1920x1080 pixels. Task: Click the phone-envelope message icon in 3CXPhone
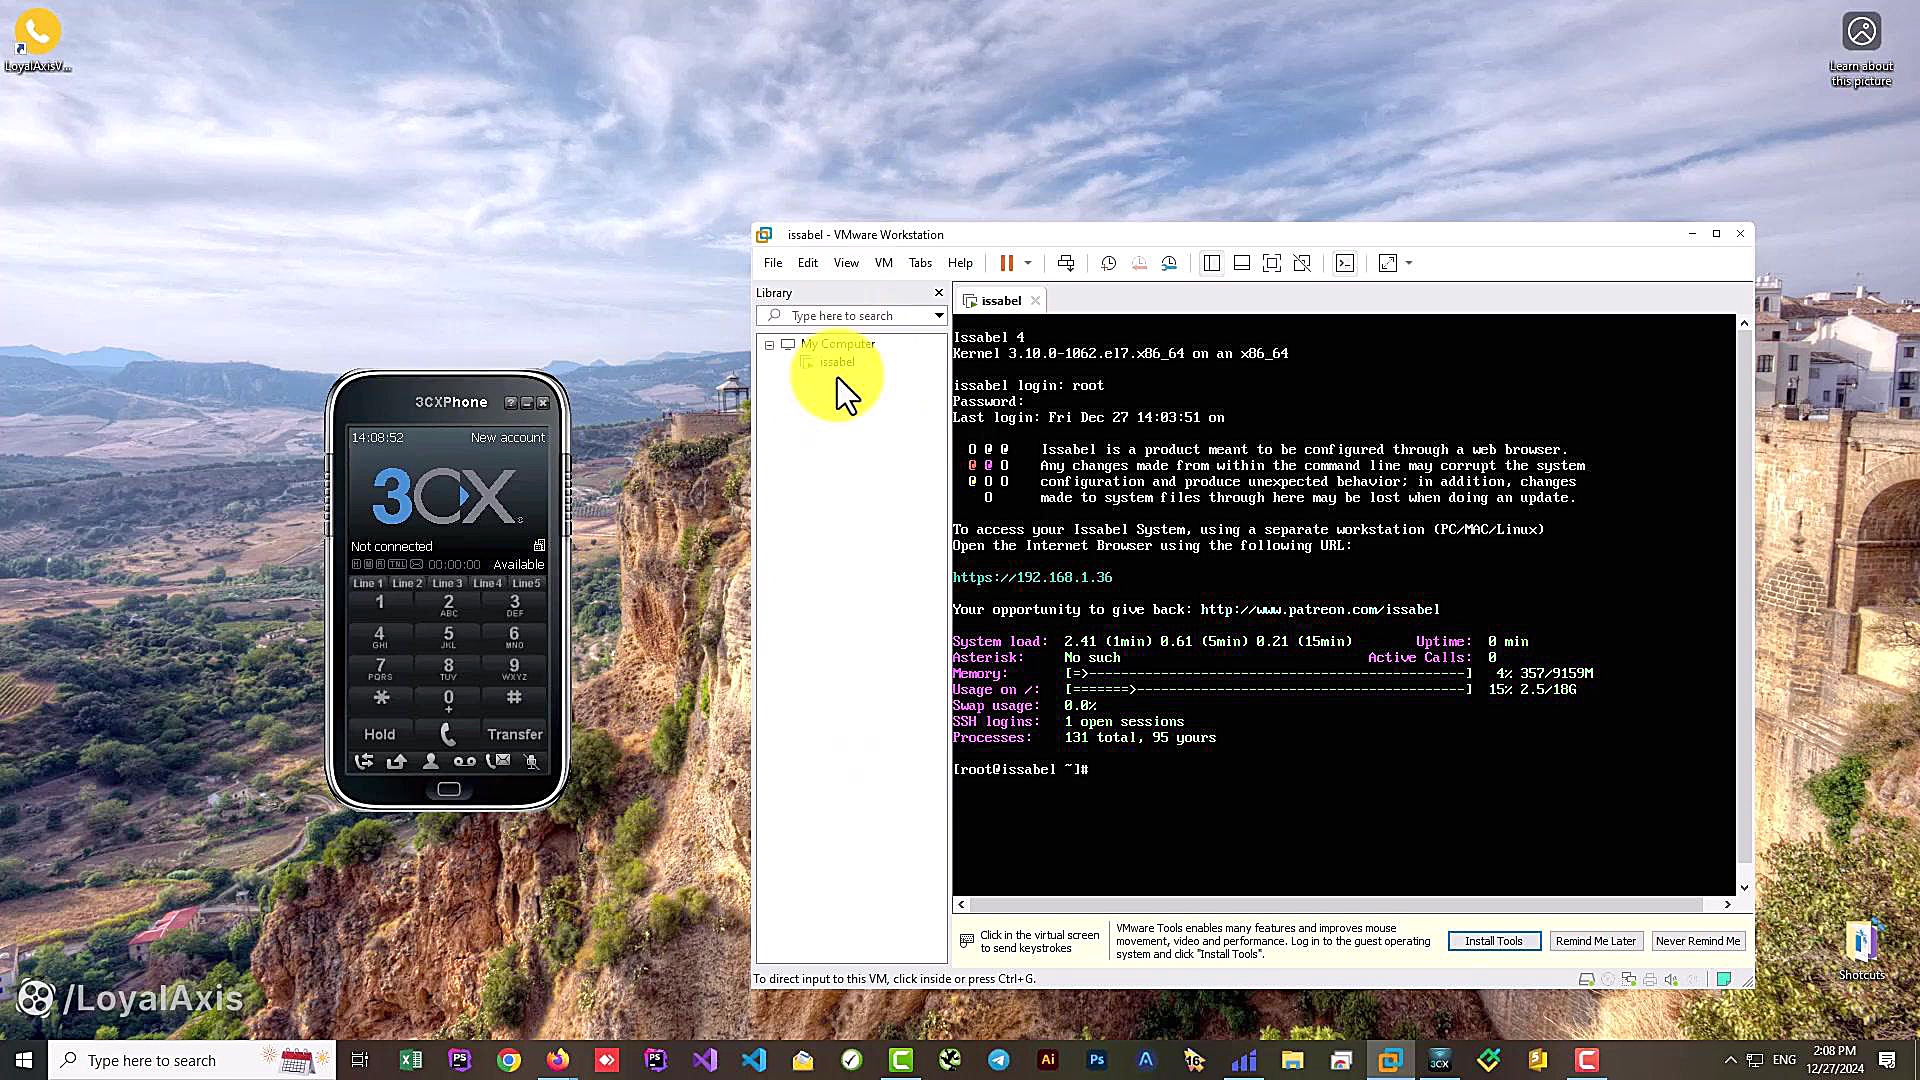coord(498,761)
